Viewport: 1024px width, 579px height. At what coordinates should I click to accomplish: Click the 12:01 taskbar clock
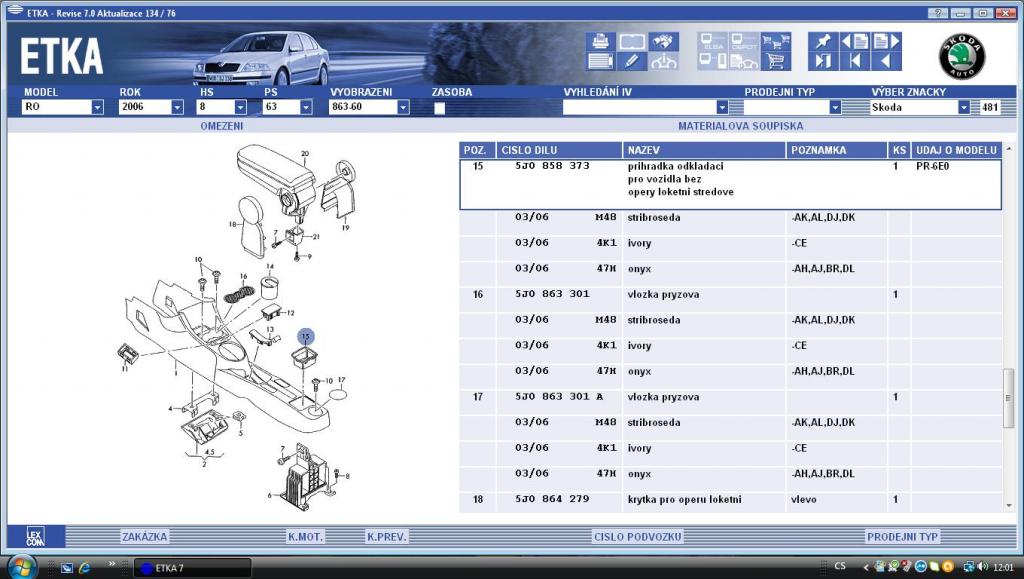[1003, 567]
